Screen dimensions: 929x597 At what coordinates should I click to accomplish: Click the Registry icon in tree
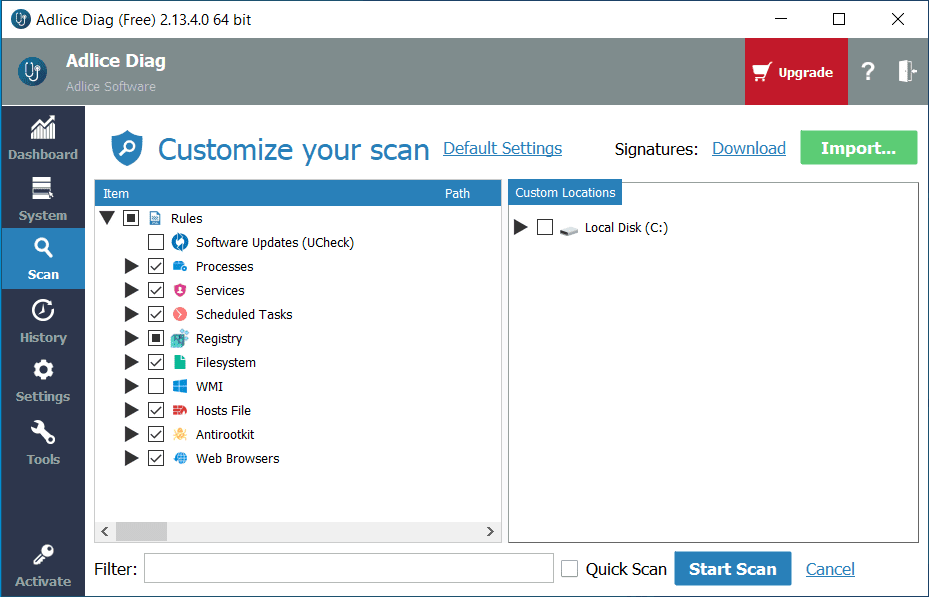coord(180,338)
